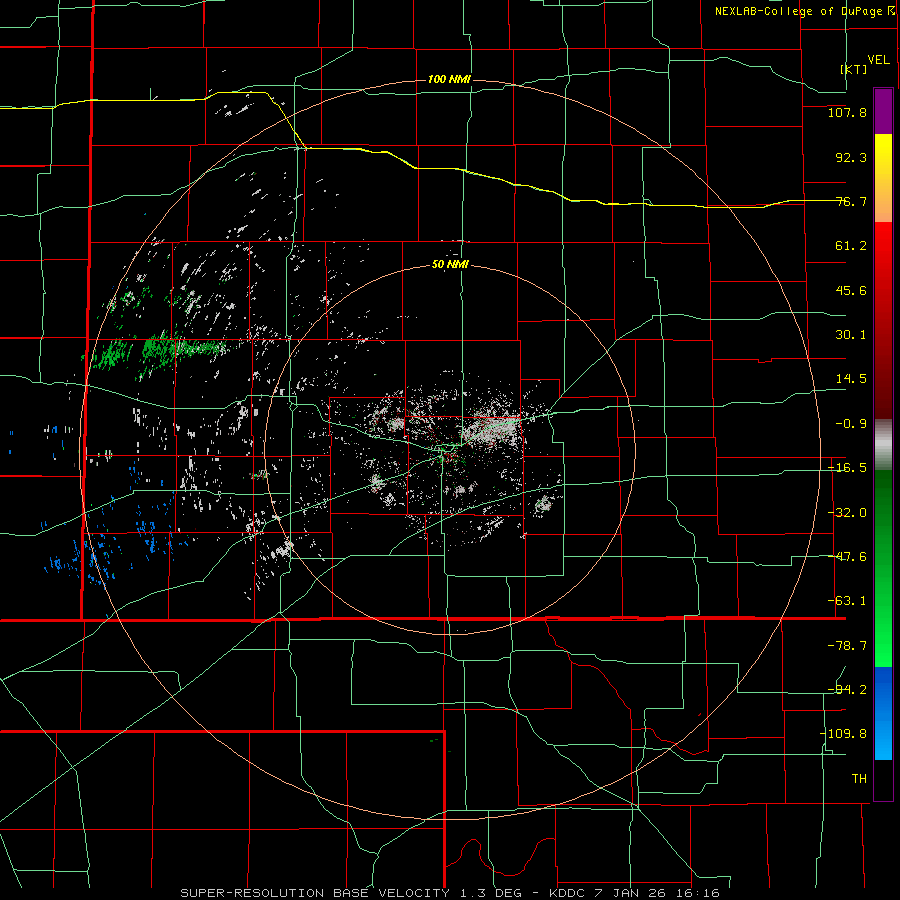Click the -63.1 scale value

[847, 601]
